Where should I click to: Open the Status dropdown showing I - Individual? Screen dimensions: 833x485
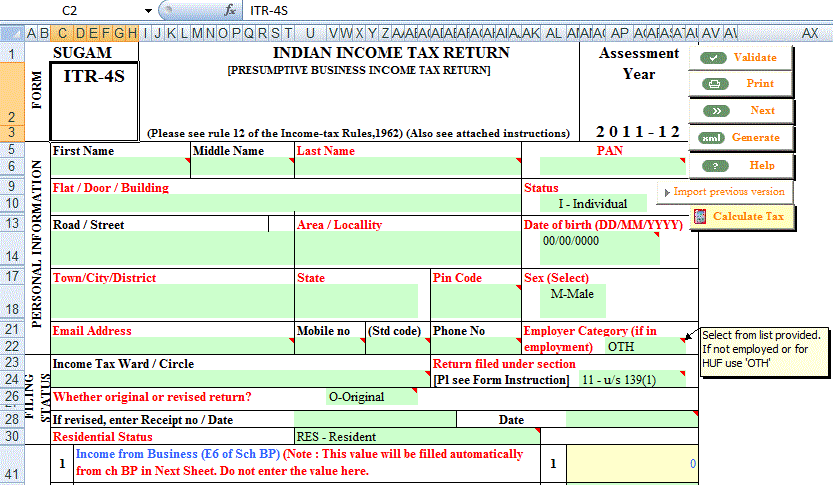point(593,203)
